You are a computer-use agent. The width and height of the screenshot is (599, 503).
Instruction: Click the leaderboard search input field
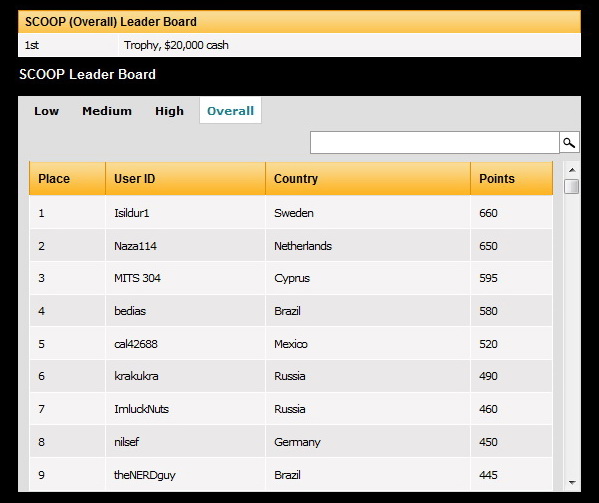(435, 142)
